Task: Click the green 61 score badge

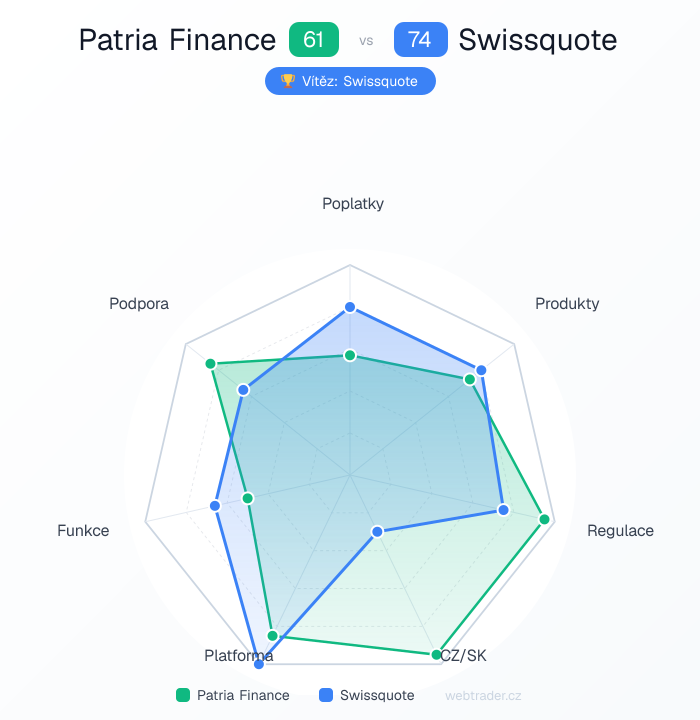Action: coord(314,40)
